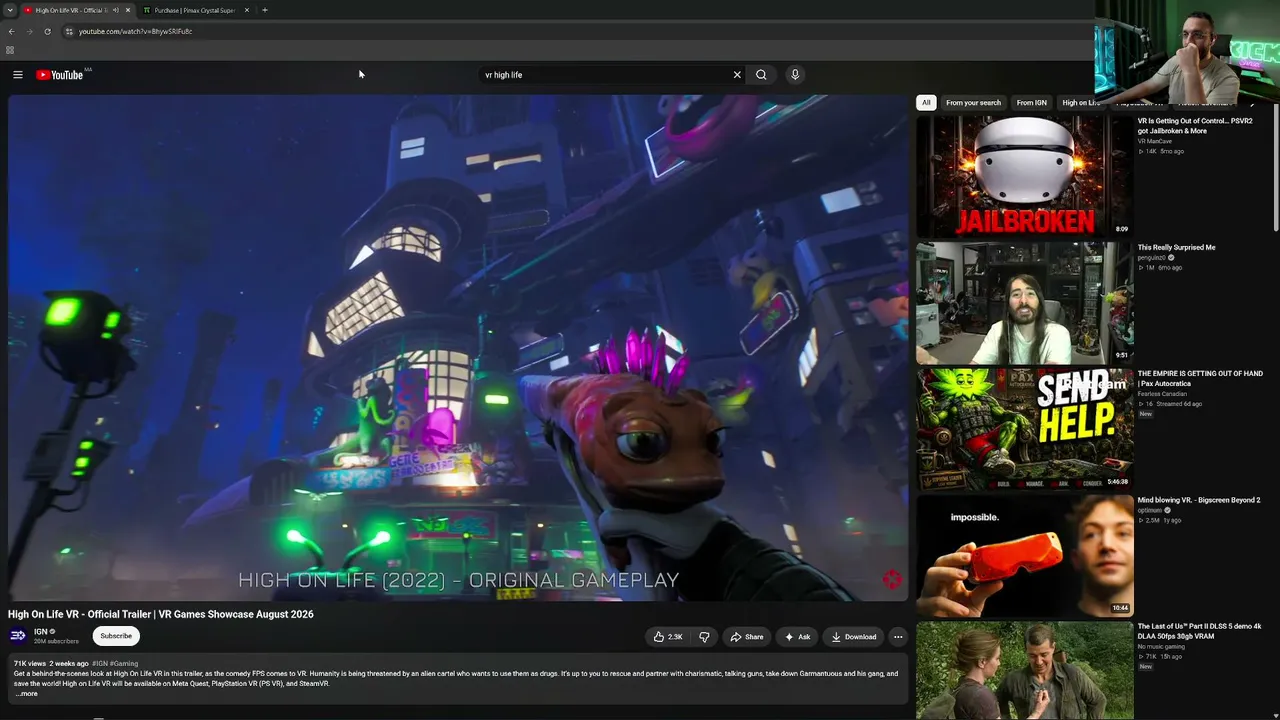Image resolution: width=1280 pixels, height=720 pixels.
Task: Click the '20M subscribers' count text
Action: click(56, 641)
